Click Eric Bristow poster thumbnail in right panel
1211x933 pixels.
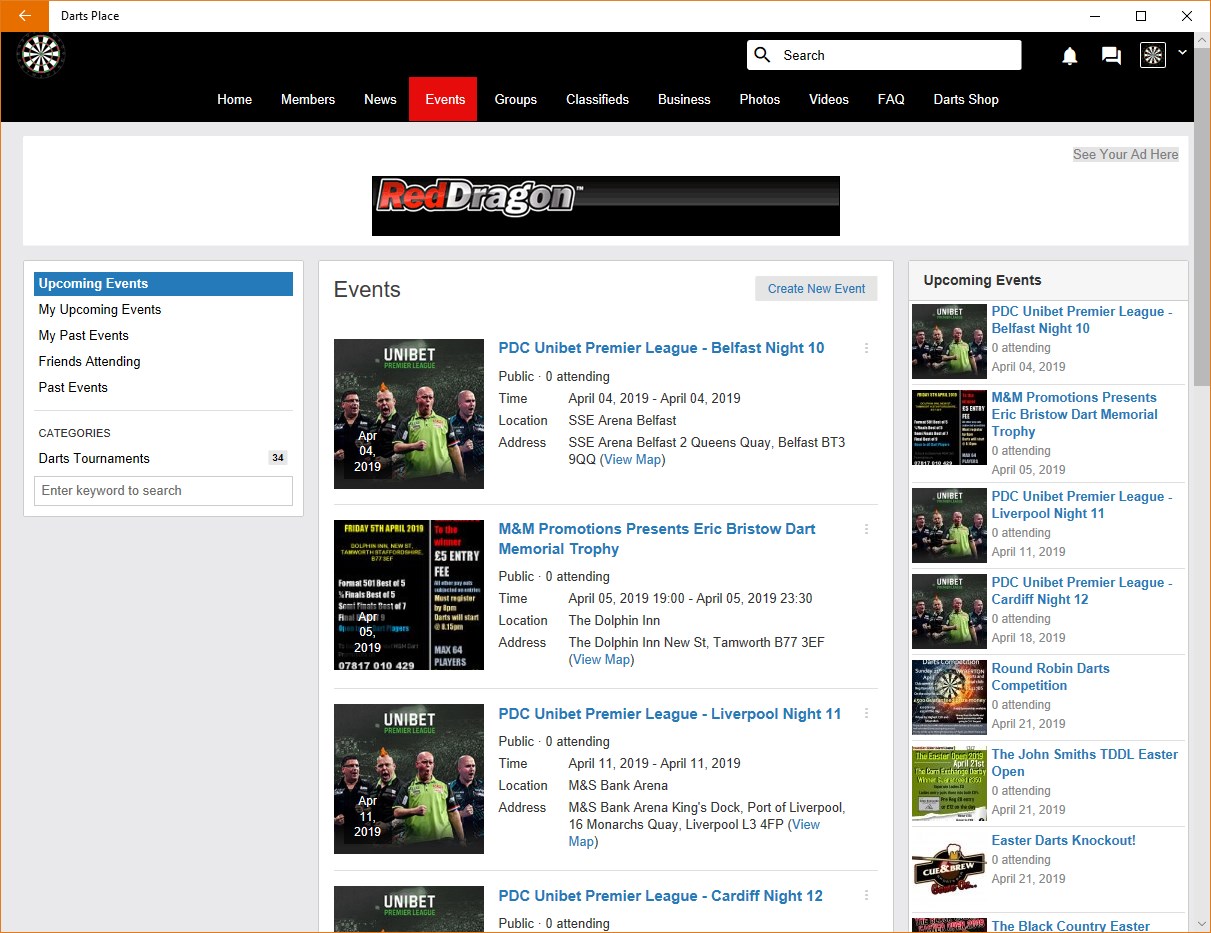pyautogui.click(x=949, y=428)
